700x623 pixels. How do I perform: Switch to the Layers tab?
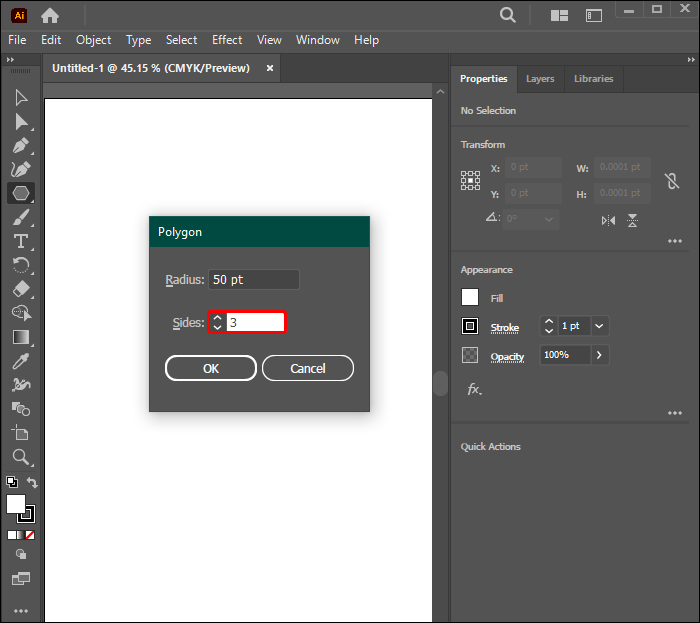[x=540, y=79]
